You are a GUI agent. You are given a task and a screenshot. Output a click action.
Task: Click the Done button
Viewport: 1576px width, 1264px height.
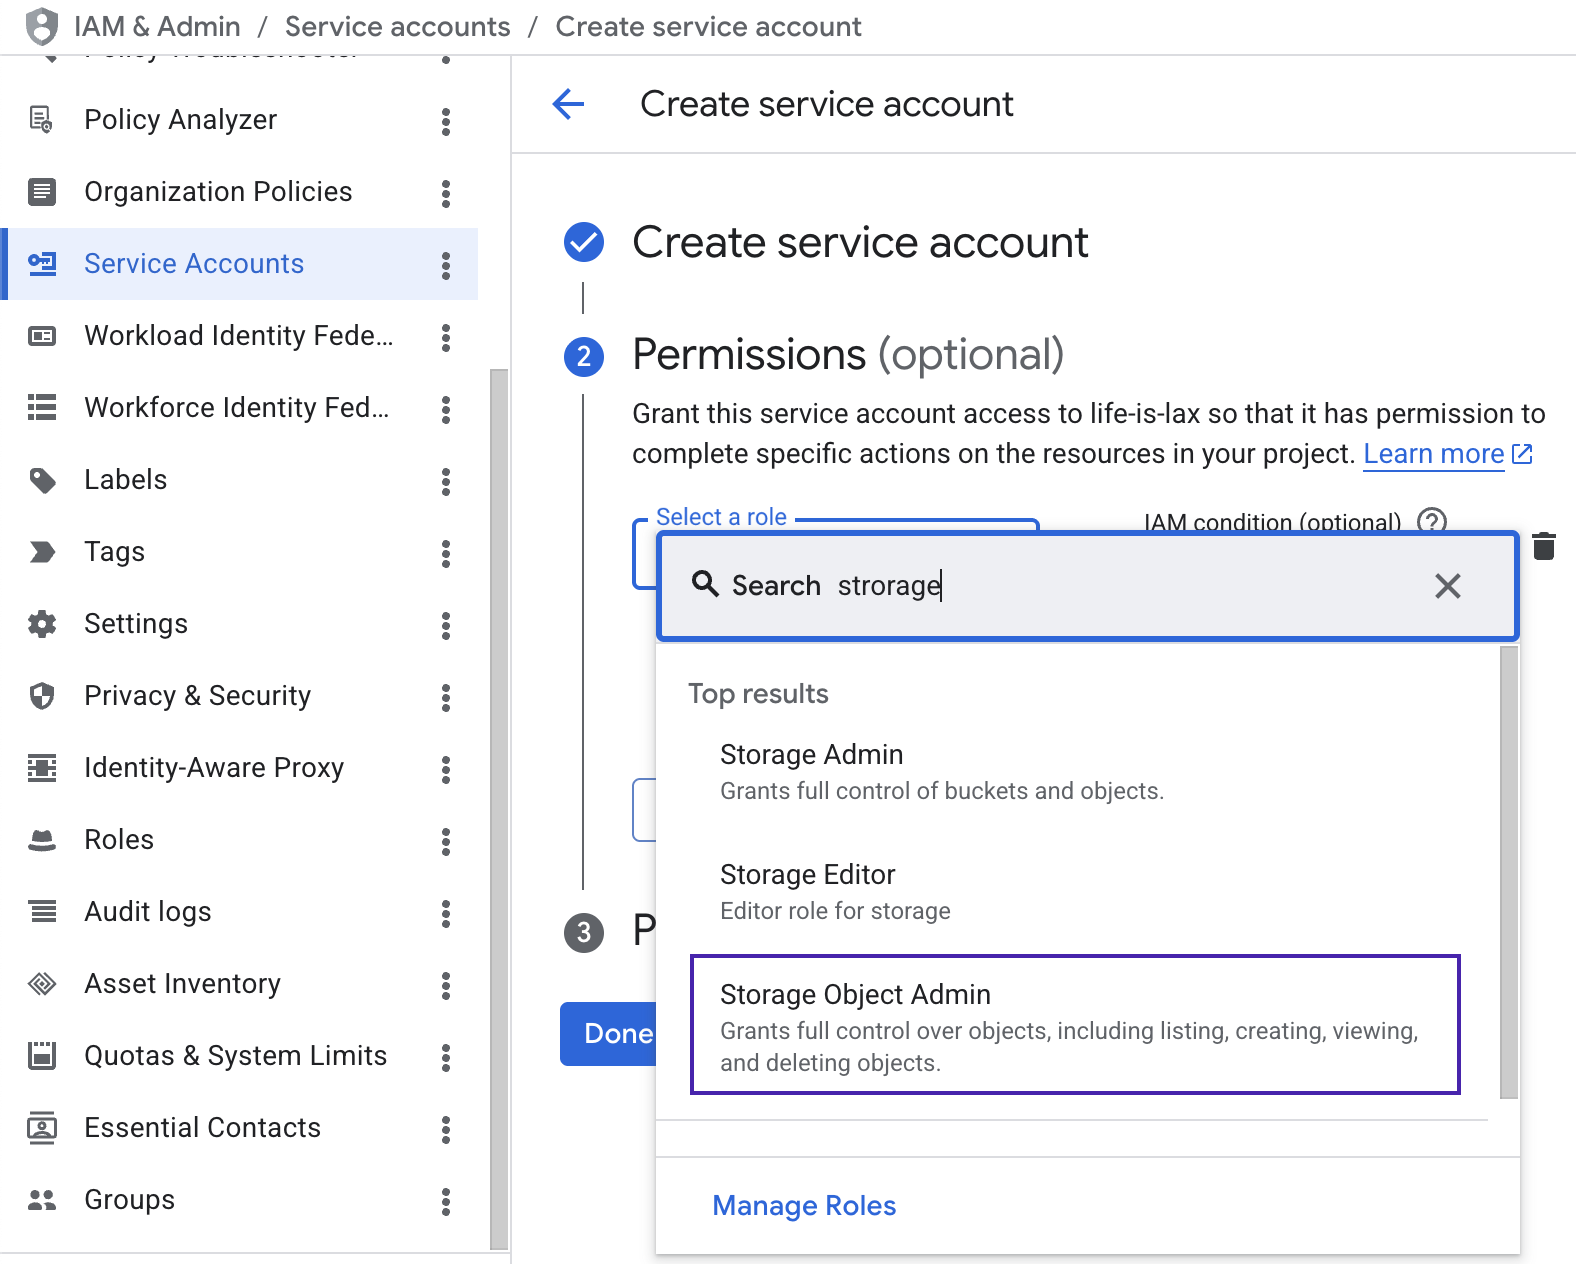608,1034
